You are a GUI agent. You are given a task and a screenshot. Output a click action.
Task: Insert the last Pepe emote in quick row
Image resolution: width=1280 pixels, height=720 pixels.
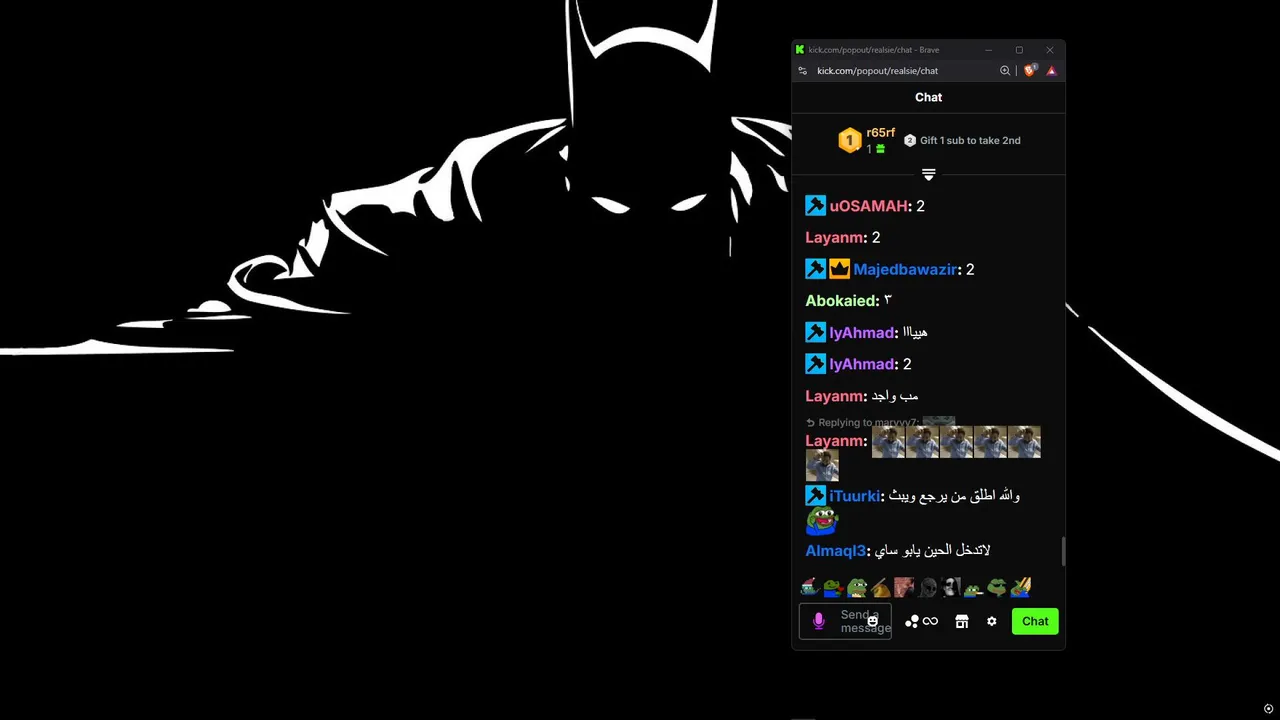[x=1020, y=587]
